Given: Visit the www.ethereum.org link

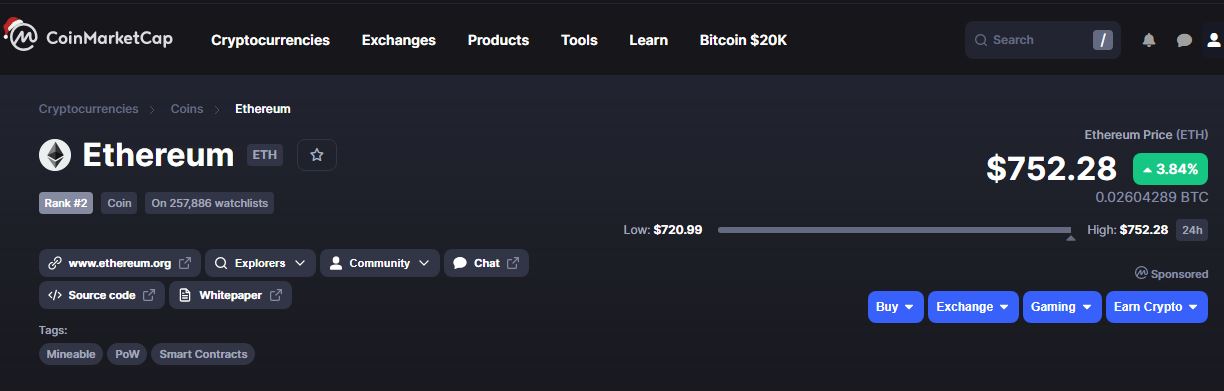Looking at the screenshot, I should (120, 263).
